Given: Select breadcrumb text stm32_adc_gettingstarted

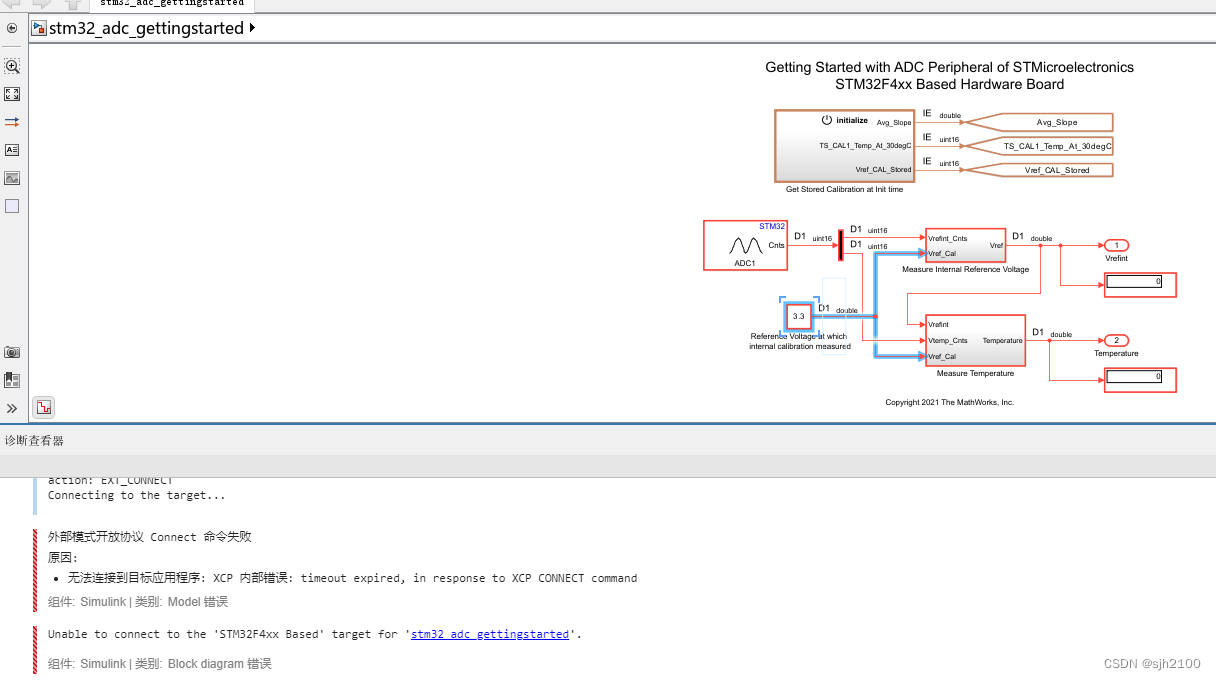Looking at the screenshot, I should click(146, 28).
